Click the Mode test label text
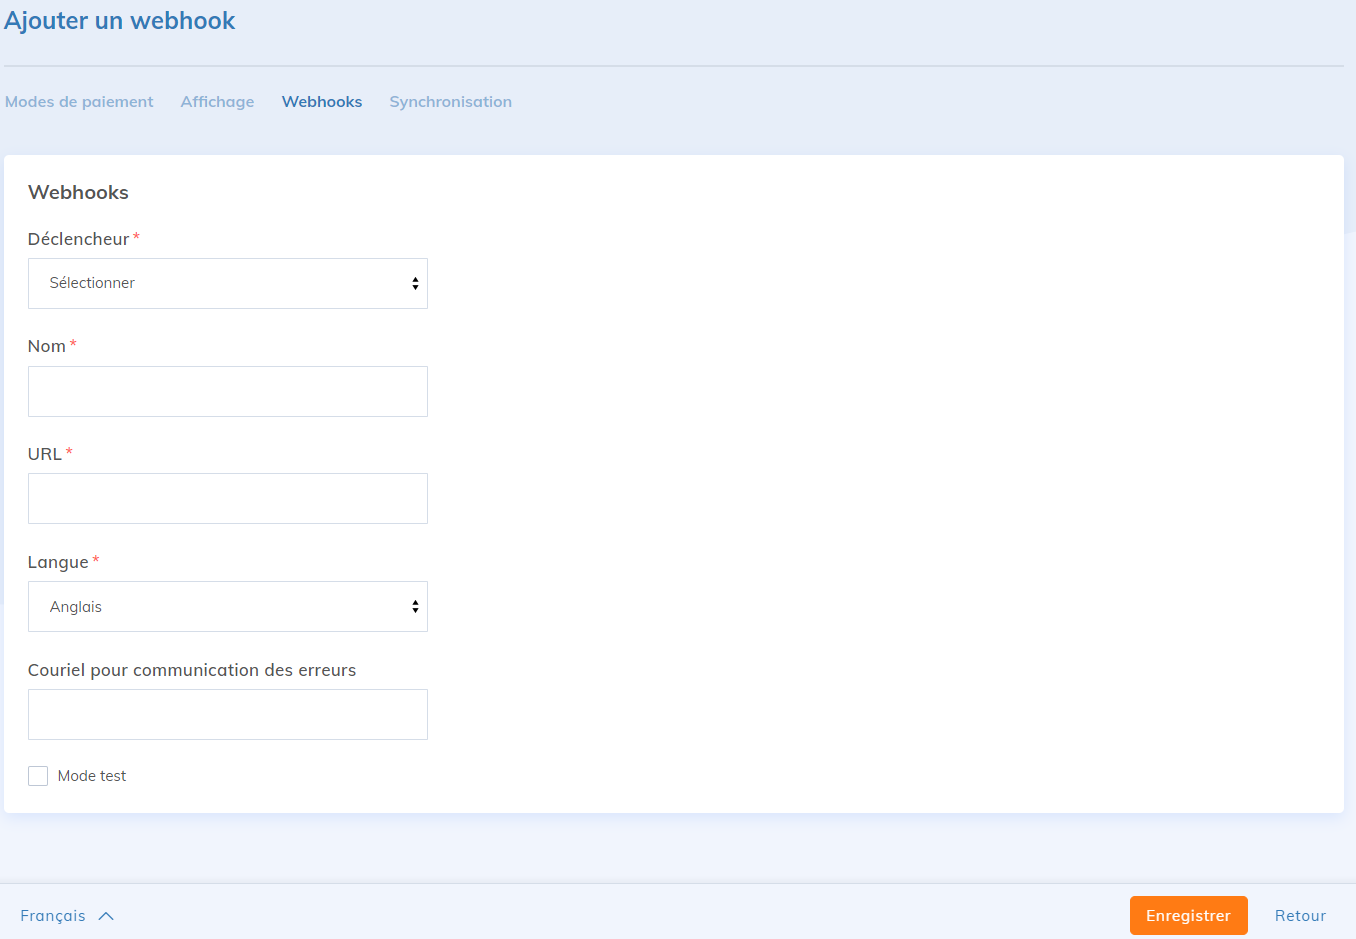 click(92, 776)
